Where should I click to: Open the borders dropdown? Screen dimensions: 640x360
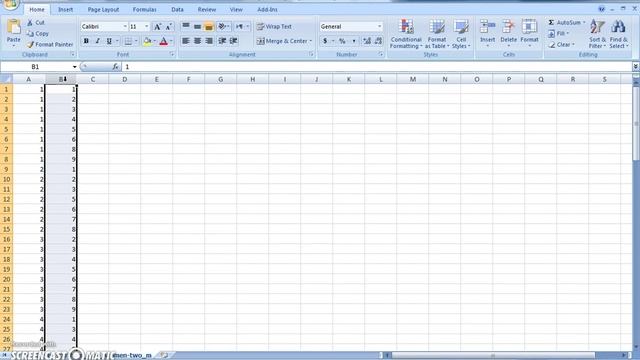(136, 41)
